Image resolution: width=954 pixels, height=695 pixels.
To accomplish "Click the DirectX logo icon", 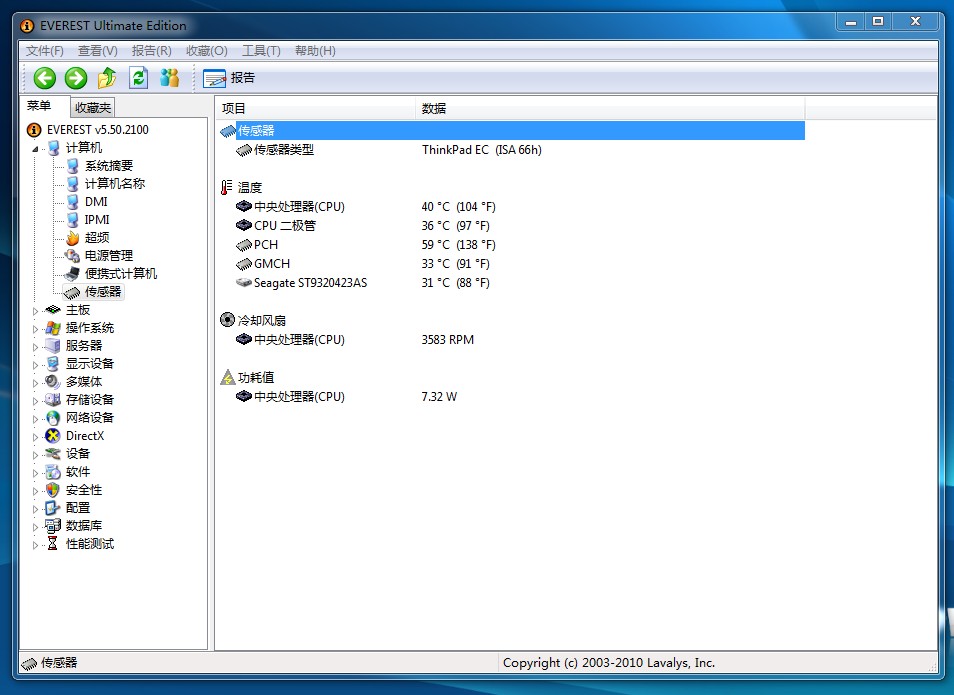I will point(53,436).
